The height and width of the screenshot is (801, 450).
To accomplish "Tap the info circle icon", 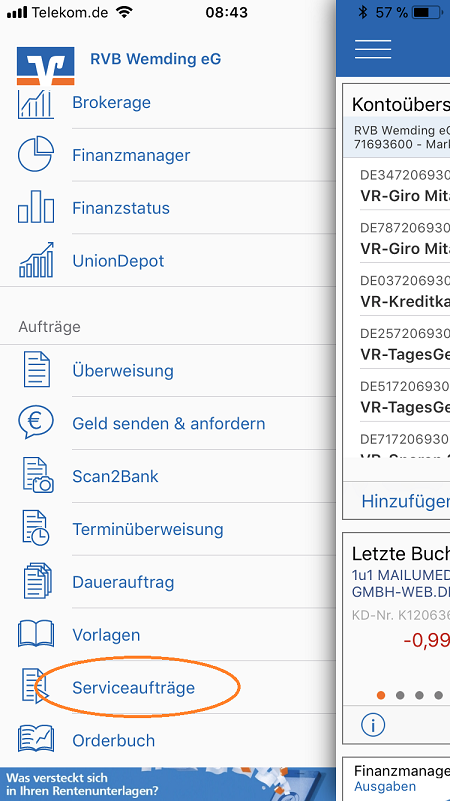I will pos(372,725).
